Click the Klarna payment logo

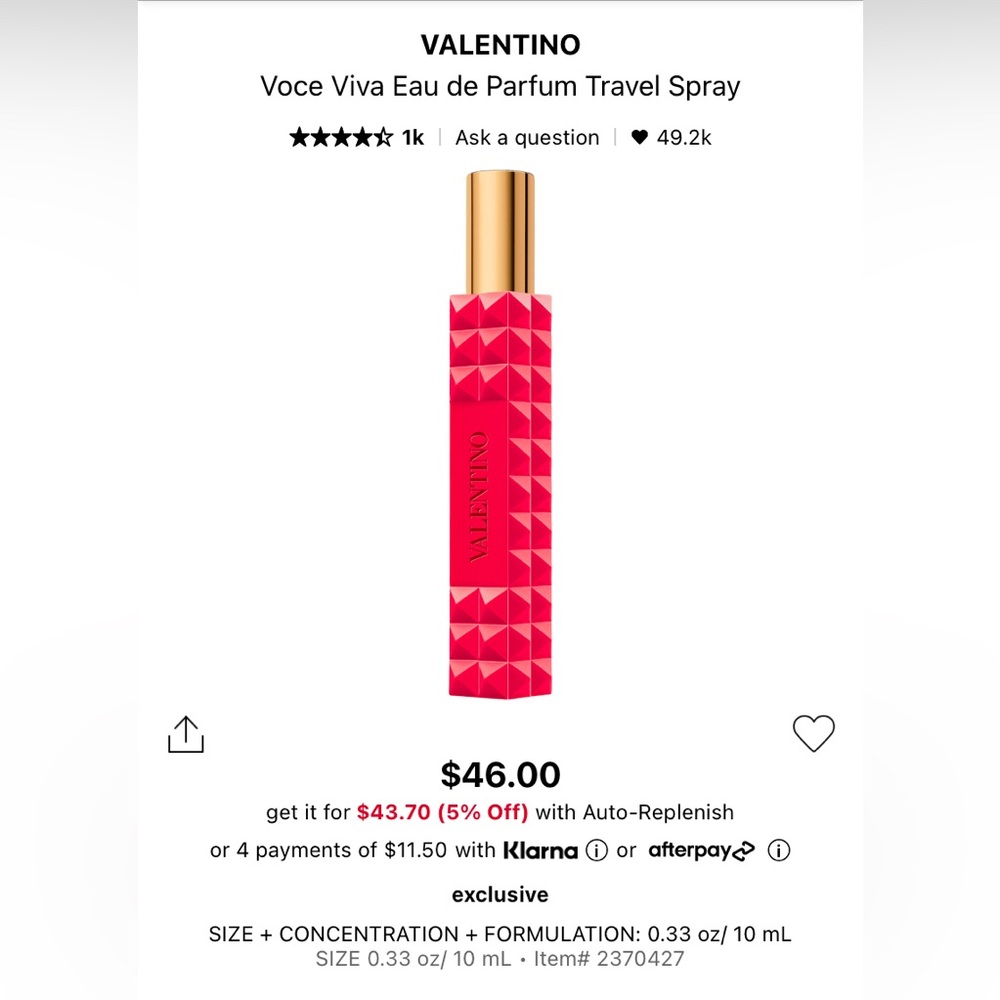pos(542,850)
